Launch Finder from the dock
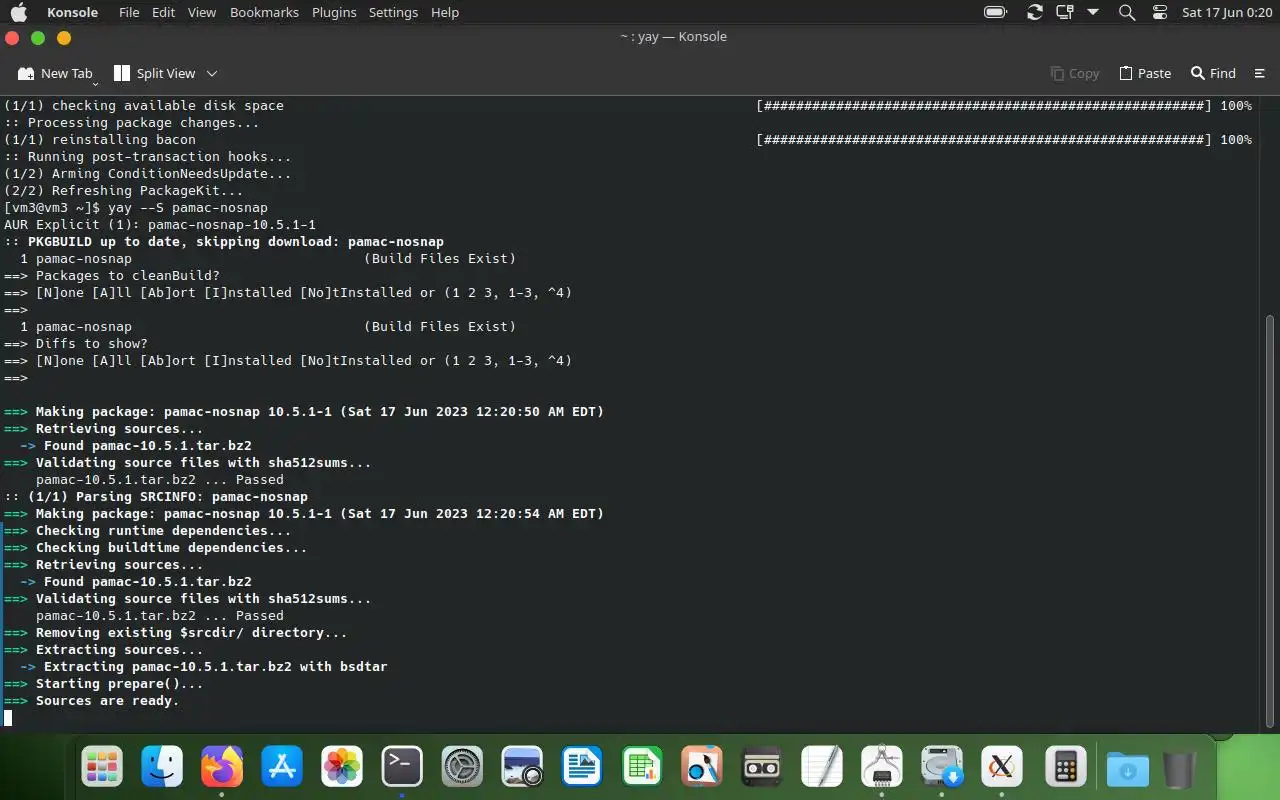1280x800 pixels. coord(162,767)
